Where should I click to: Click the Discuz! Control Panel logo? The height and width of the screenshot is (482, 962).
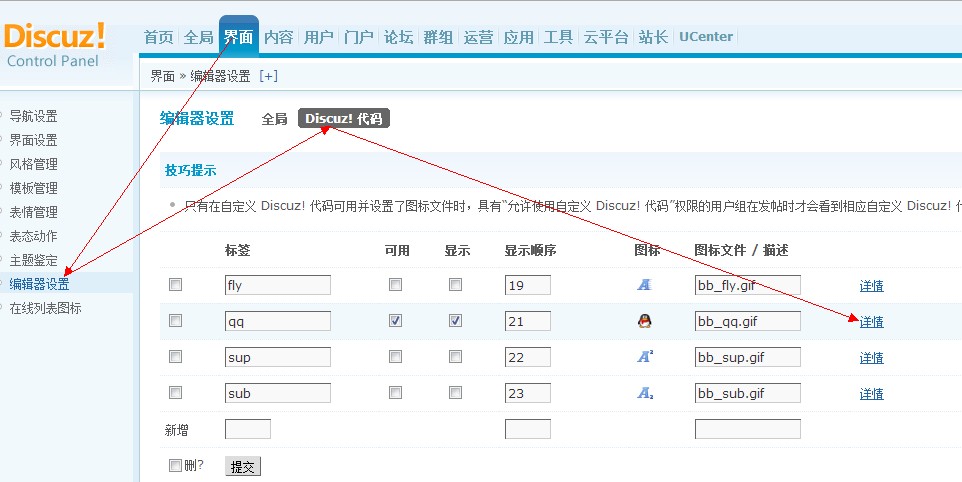pos(54,45)
